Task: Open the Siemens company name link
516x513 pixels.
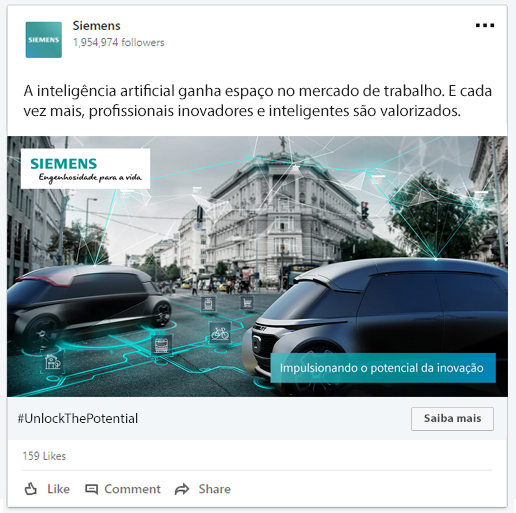Action: (x=96, y=26)
